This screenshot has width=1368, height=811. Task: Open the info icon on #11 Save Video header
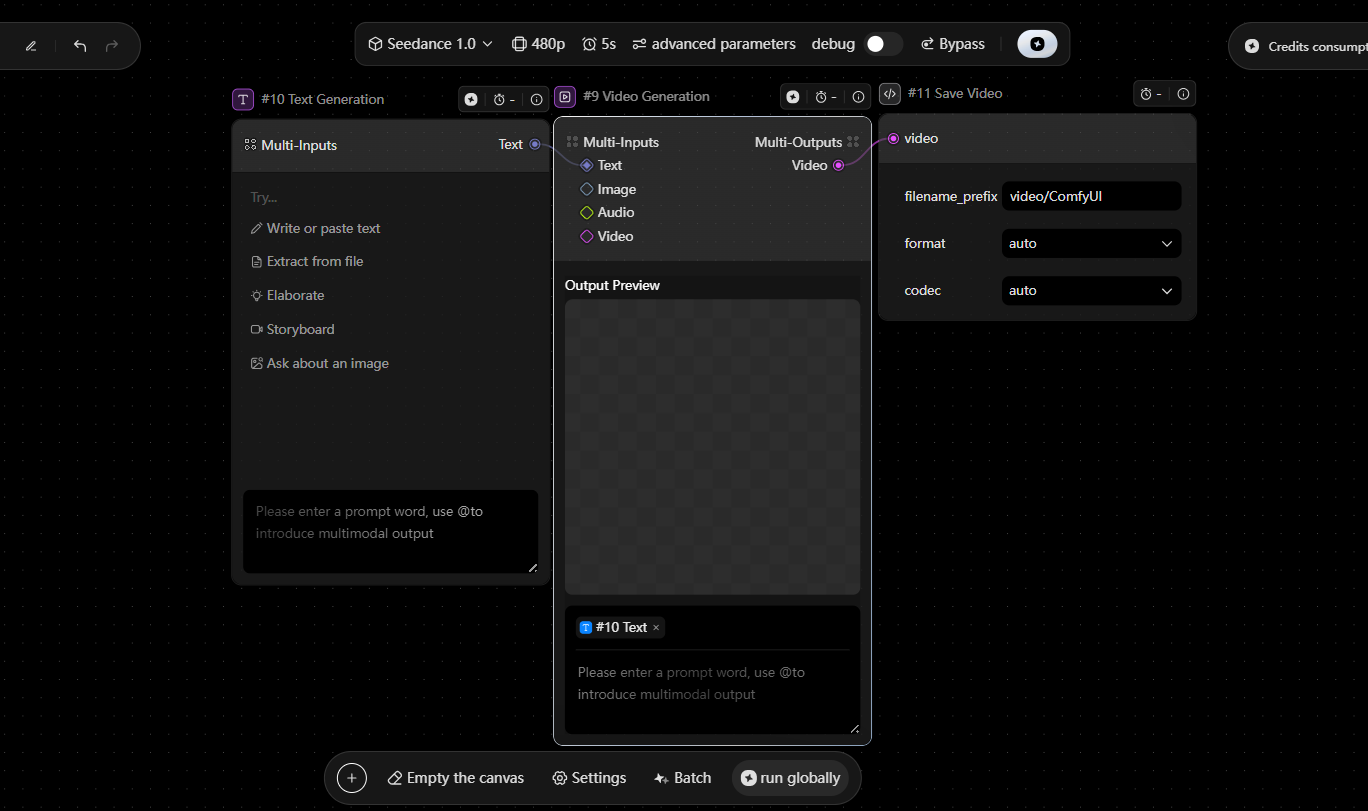[1184, 94]
